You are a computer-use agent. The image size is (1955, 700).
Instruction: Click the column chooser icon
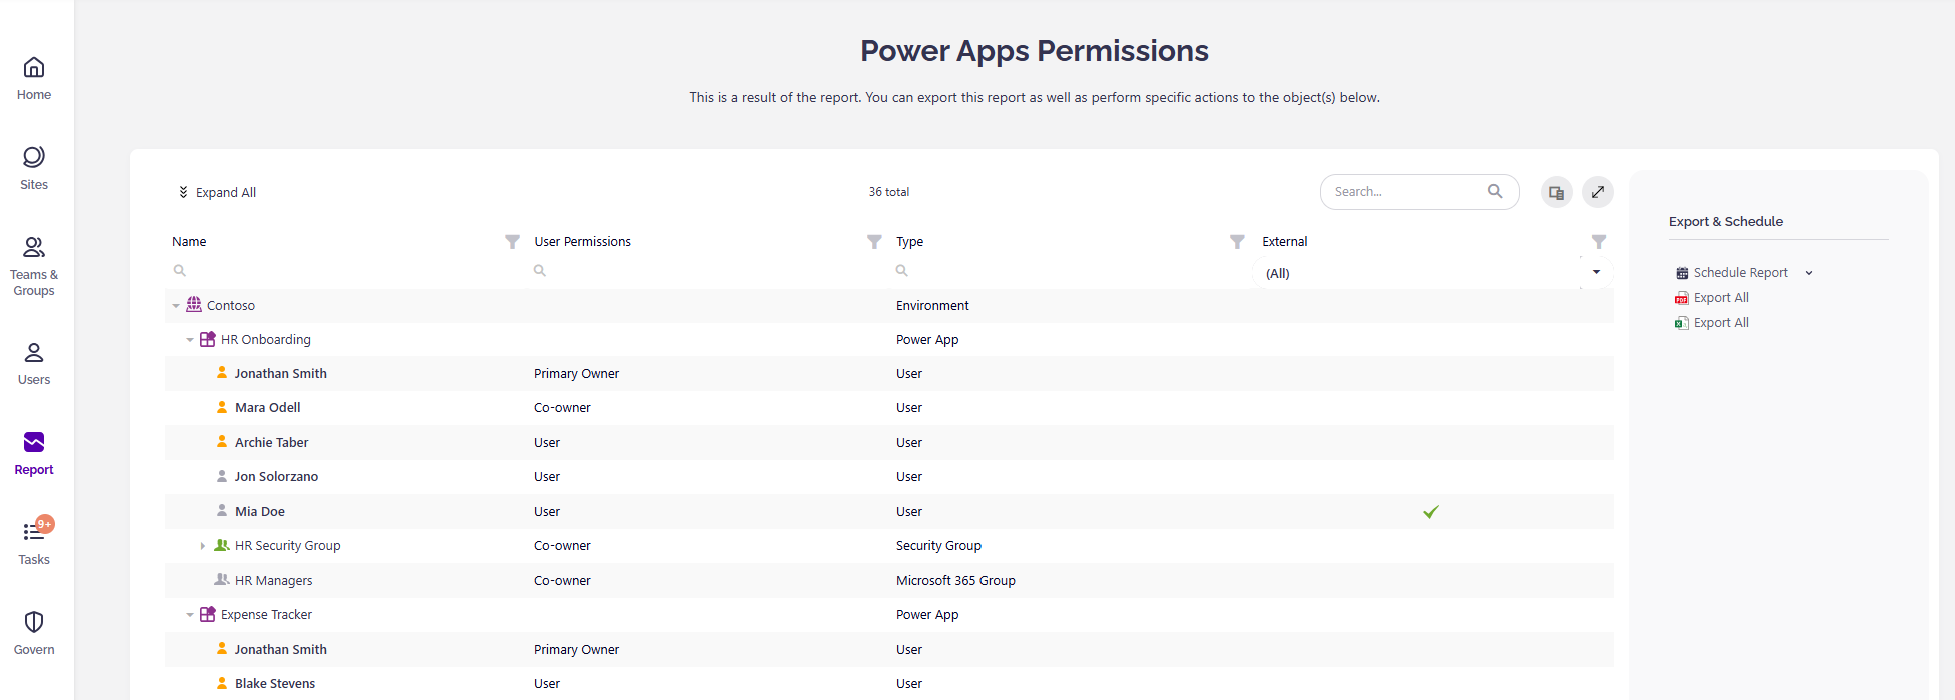pyautogui.click(x=1556, y=192)
